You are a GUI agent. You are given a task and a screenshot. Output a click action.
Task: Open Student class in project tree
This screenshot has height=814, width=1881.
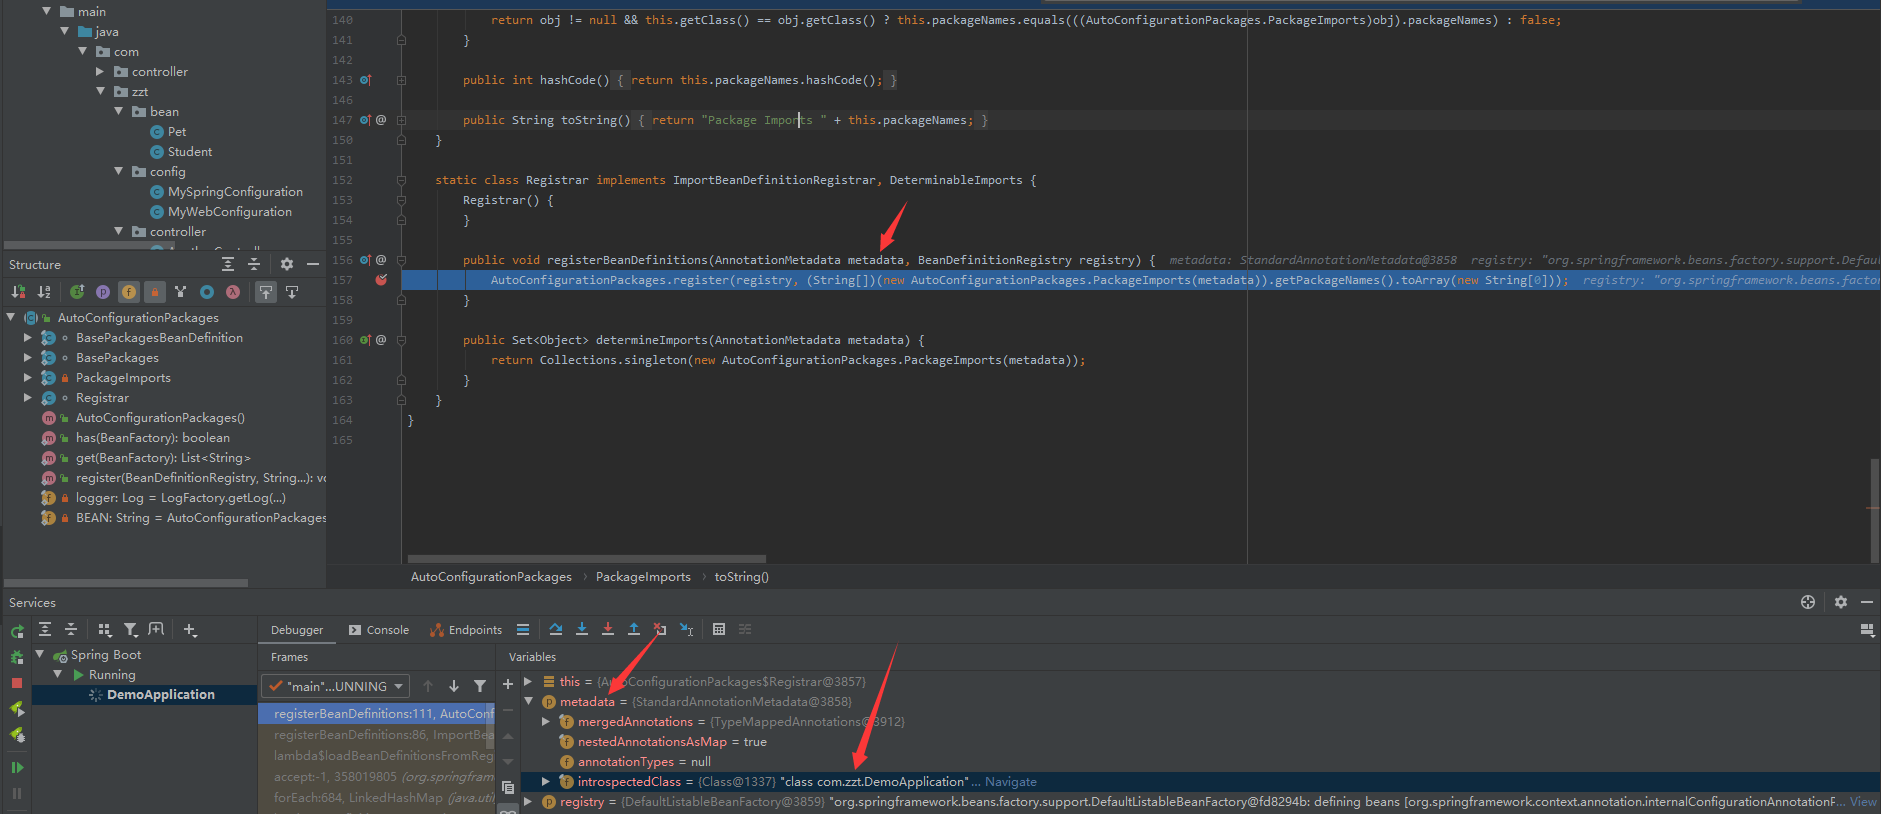click(189, 152)
